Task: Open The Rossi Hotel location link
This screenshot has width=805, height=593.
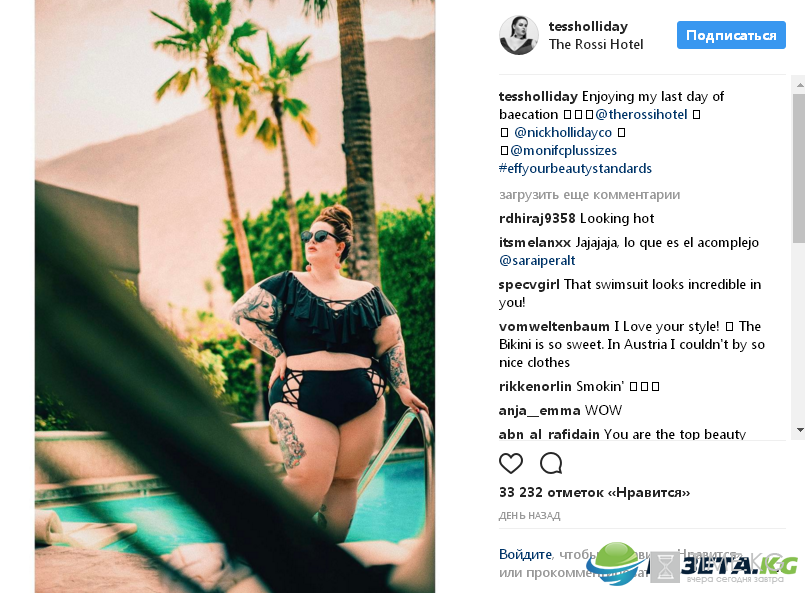Action: [596, 45]
